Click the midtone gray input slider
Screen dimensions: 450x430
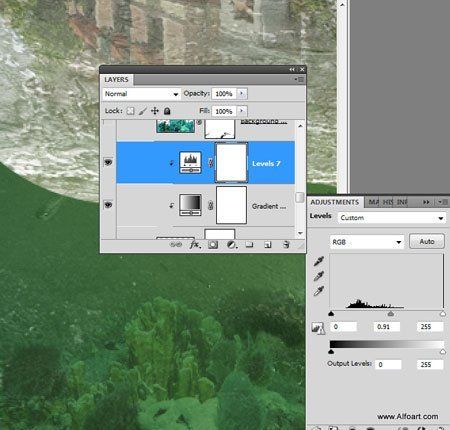(x=391, y=314)
